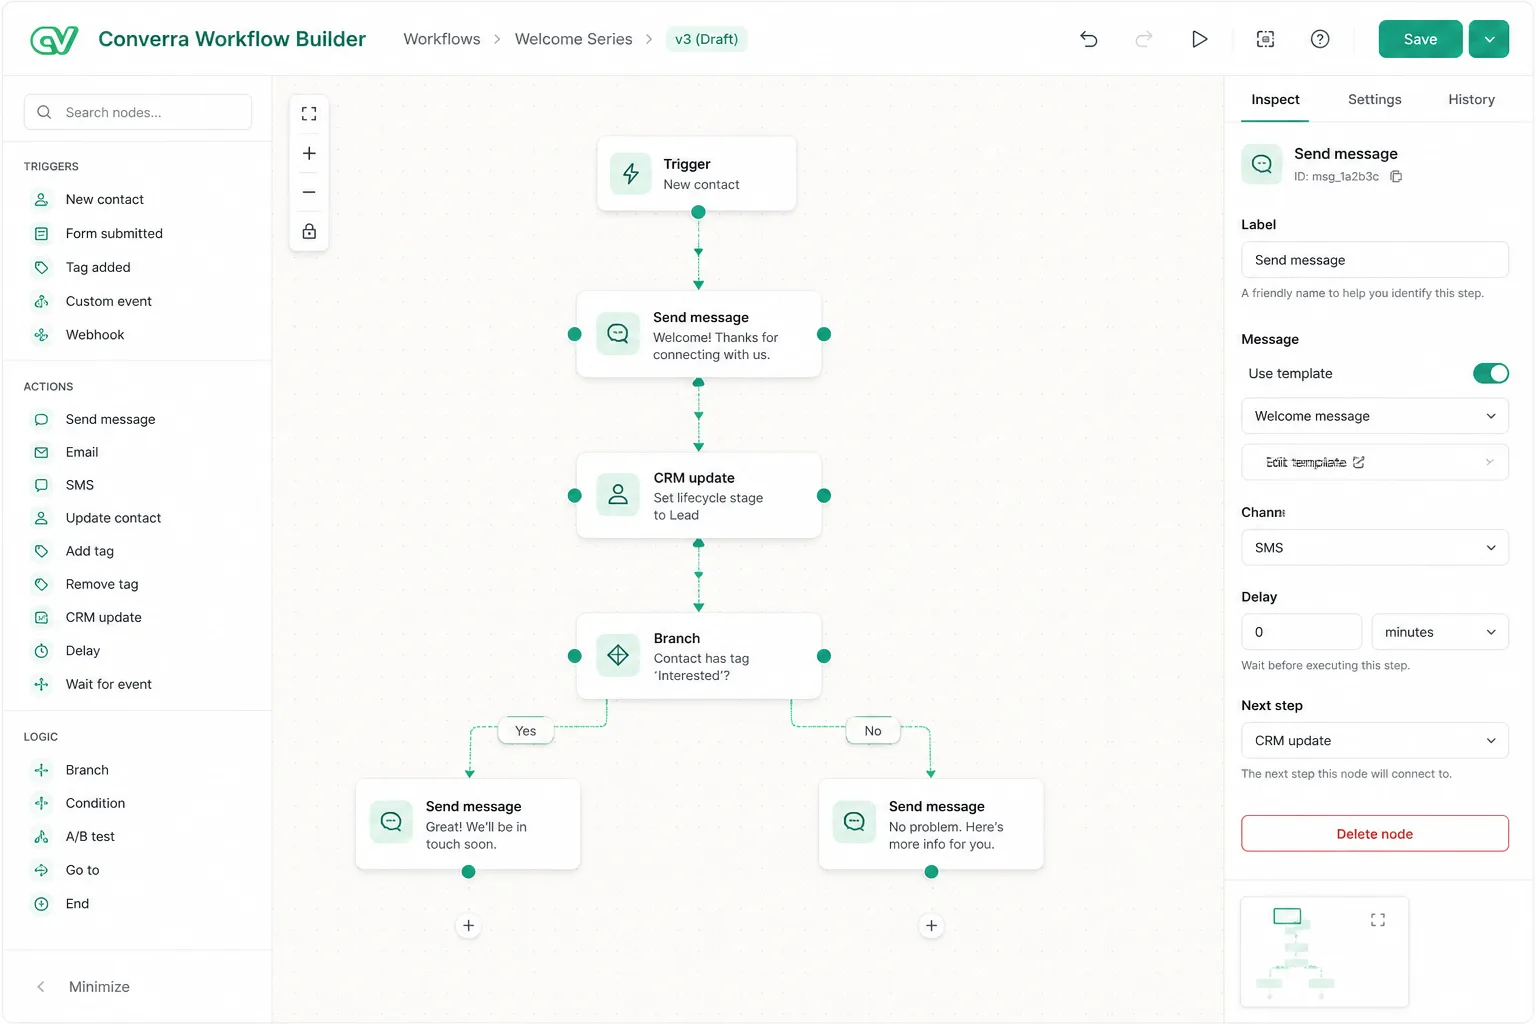Click the Converra logo icon
Image resolution: width=1536 pixels, height=1024 pixels.
point(54,40)
